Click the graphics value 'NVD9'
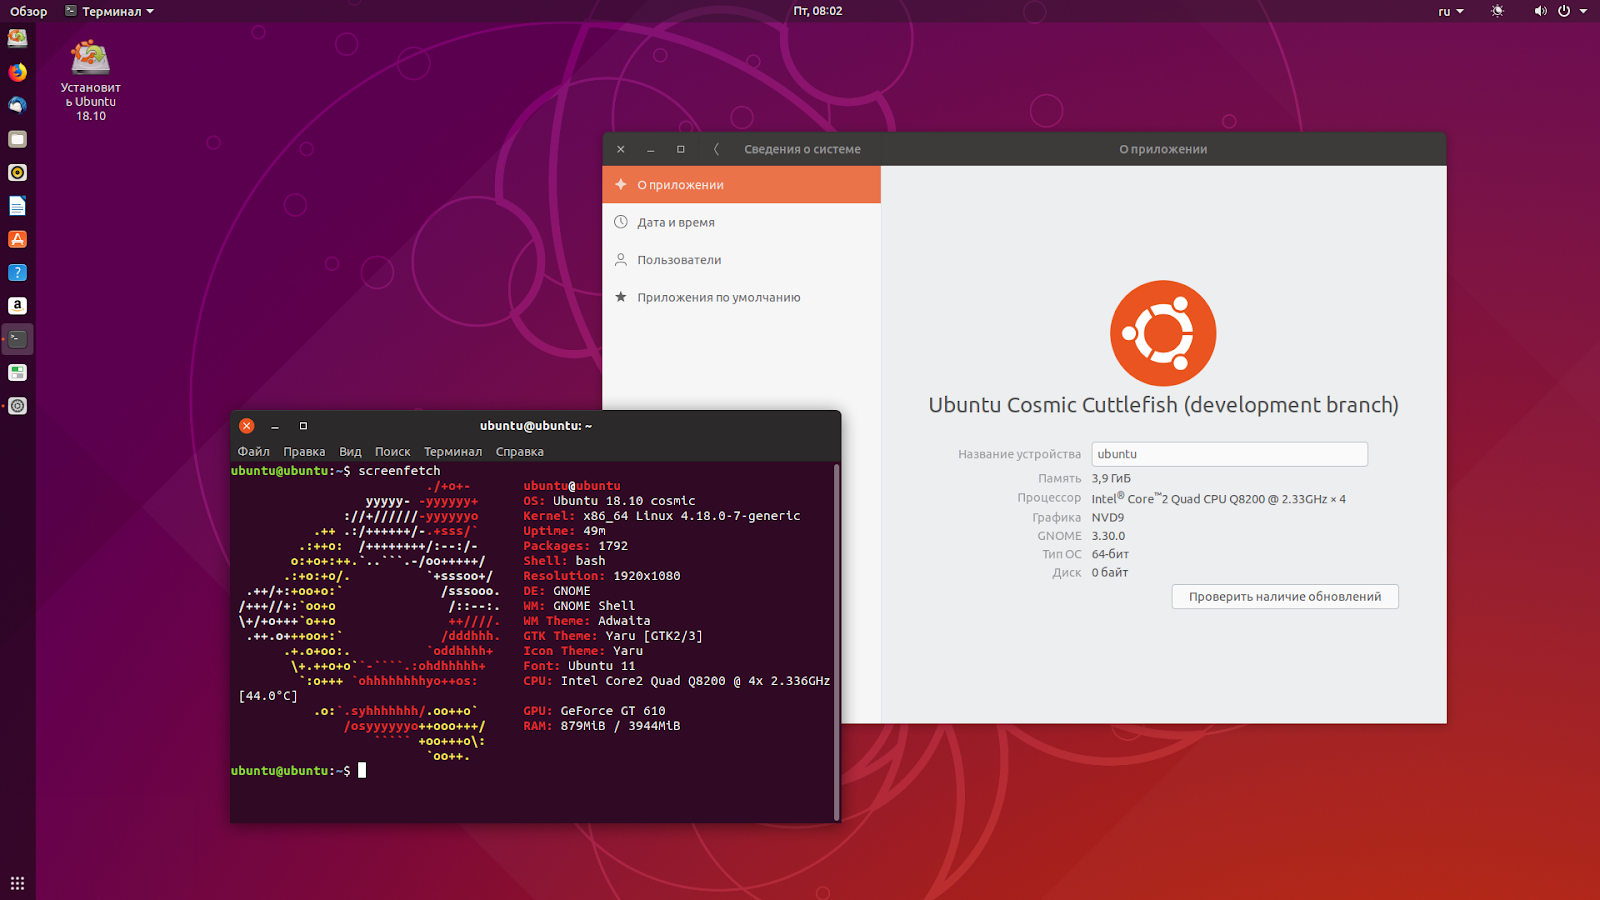 click(x=1108, y=517)
